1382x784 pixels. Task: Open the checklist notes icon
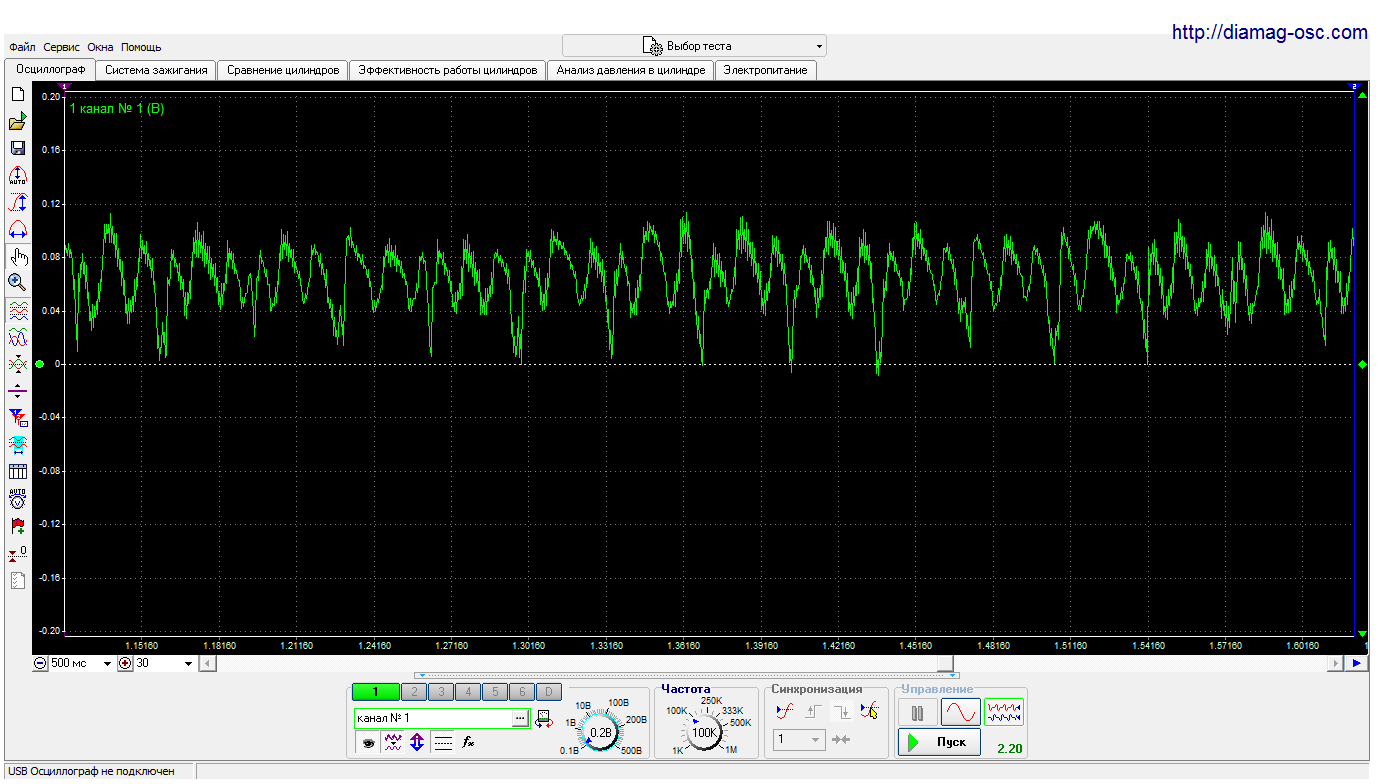point(17,580)
